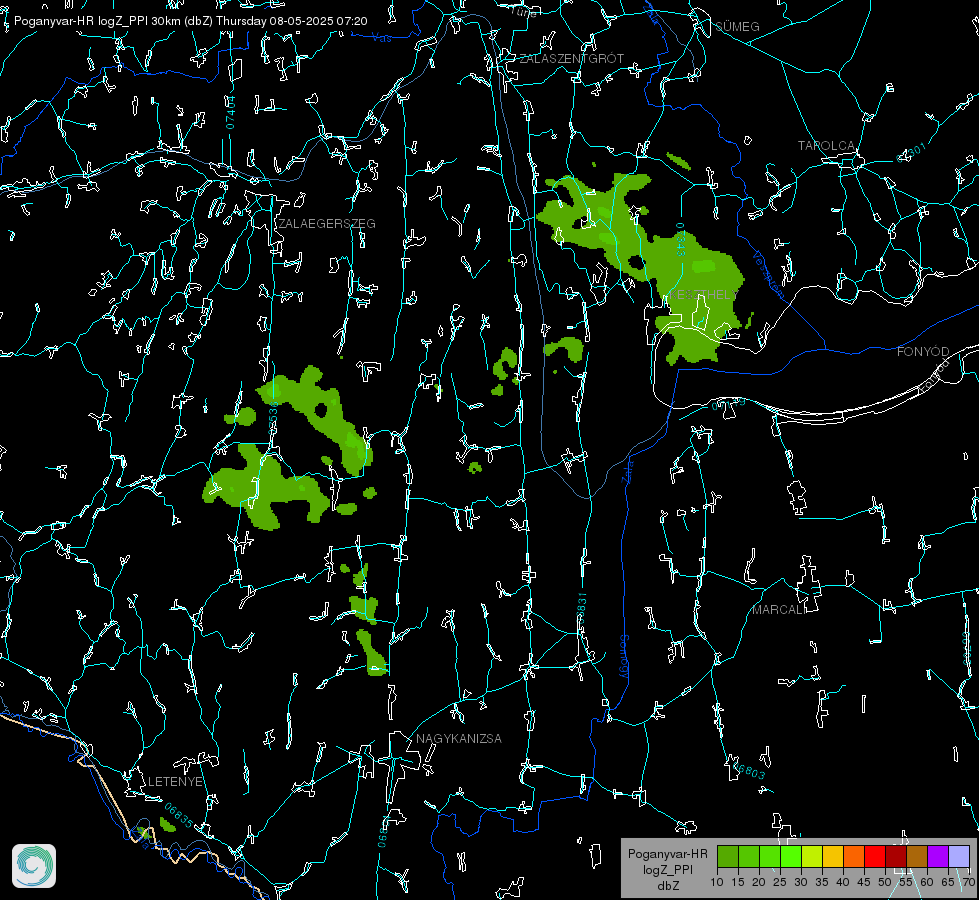Click the 06831 road number label

pyautogui.click(x=581, y=610)
